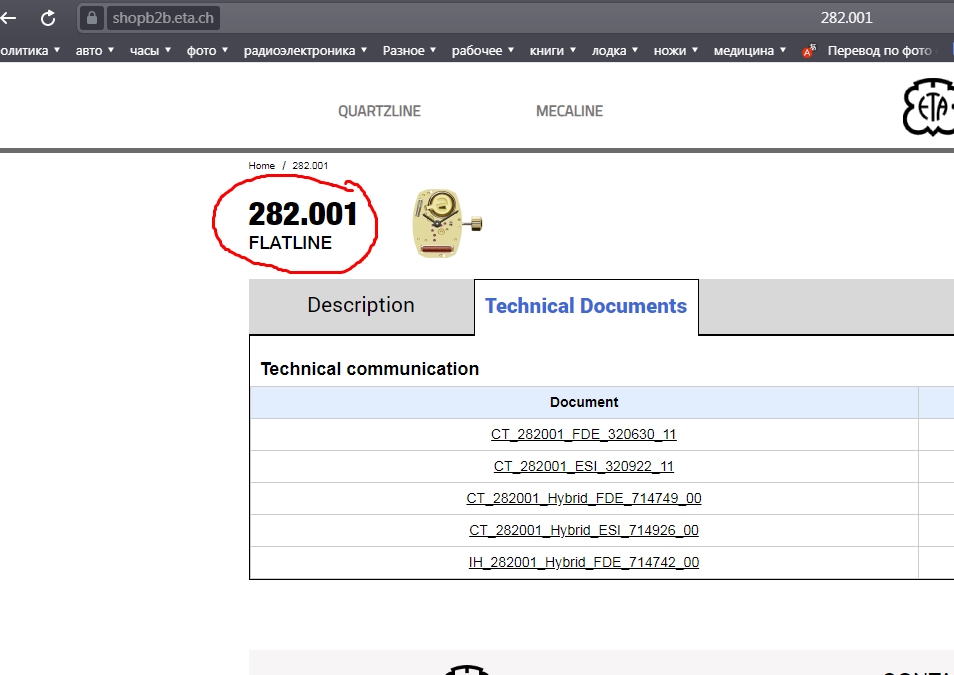Switch to the Description tab
This screenshot has width=954, height=675.
(360, 306)
